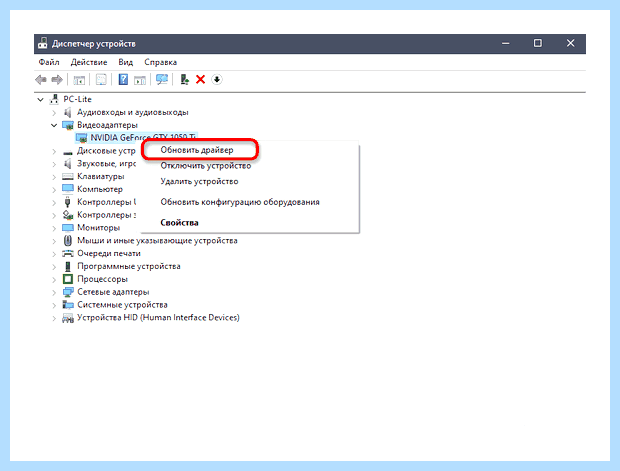The height and width of the screenshot is (471, 620).
Task: Click the circular down-arrow toolbar icon
Action: [x=217, y=80]
